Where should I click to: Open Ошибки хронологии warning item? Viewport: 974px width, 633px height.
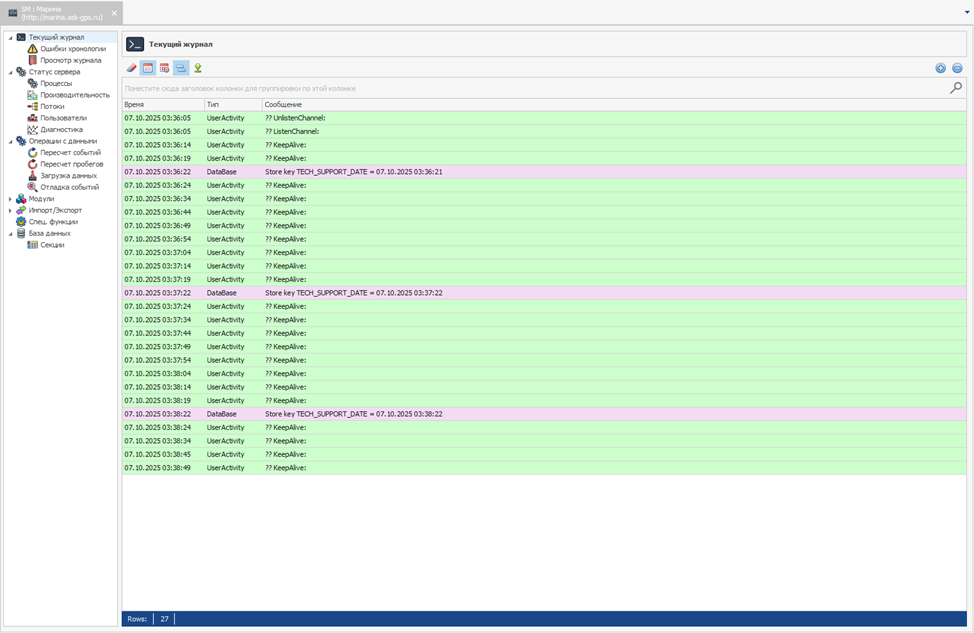[72, 49]
